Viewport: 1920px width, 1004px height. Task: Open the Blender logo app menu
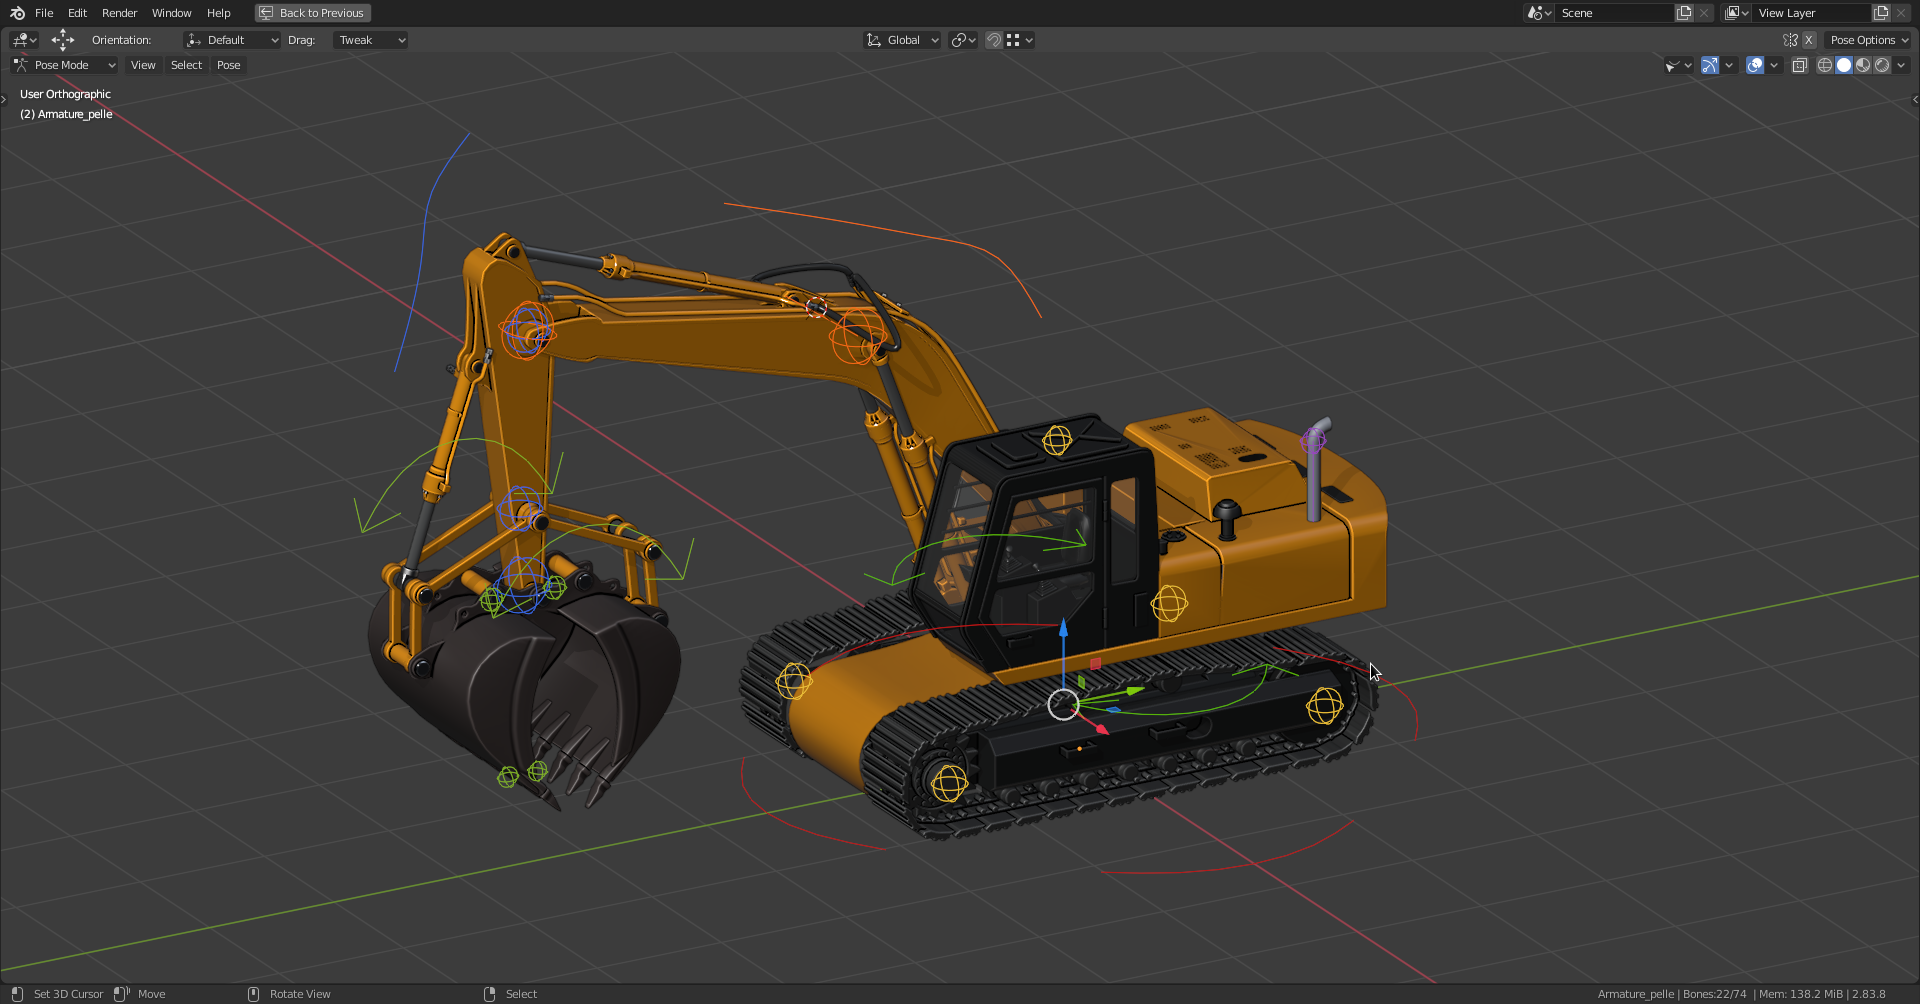tap(17, 13)
